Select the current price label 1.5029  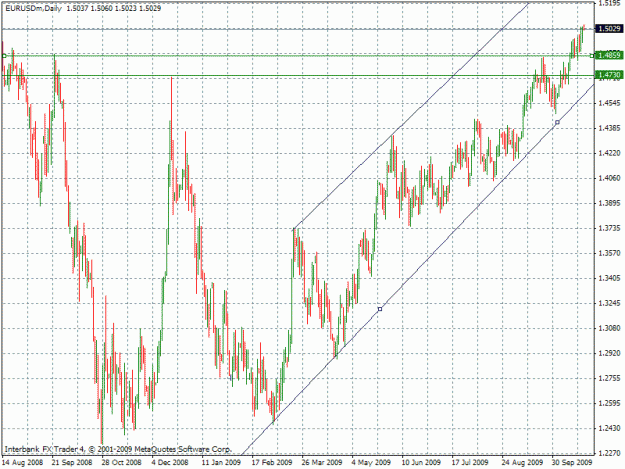pos(609,29)
